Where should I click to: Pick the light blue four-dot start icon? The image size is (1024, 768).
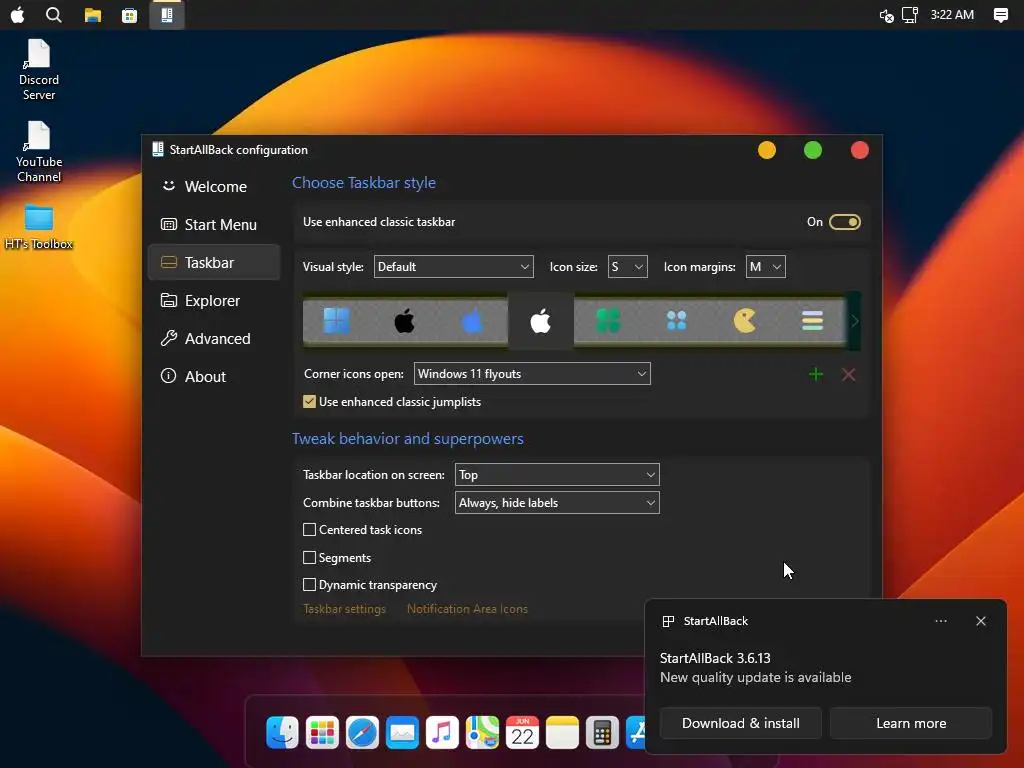click(677, 321)
